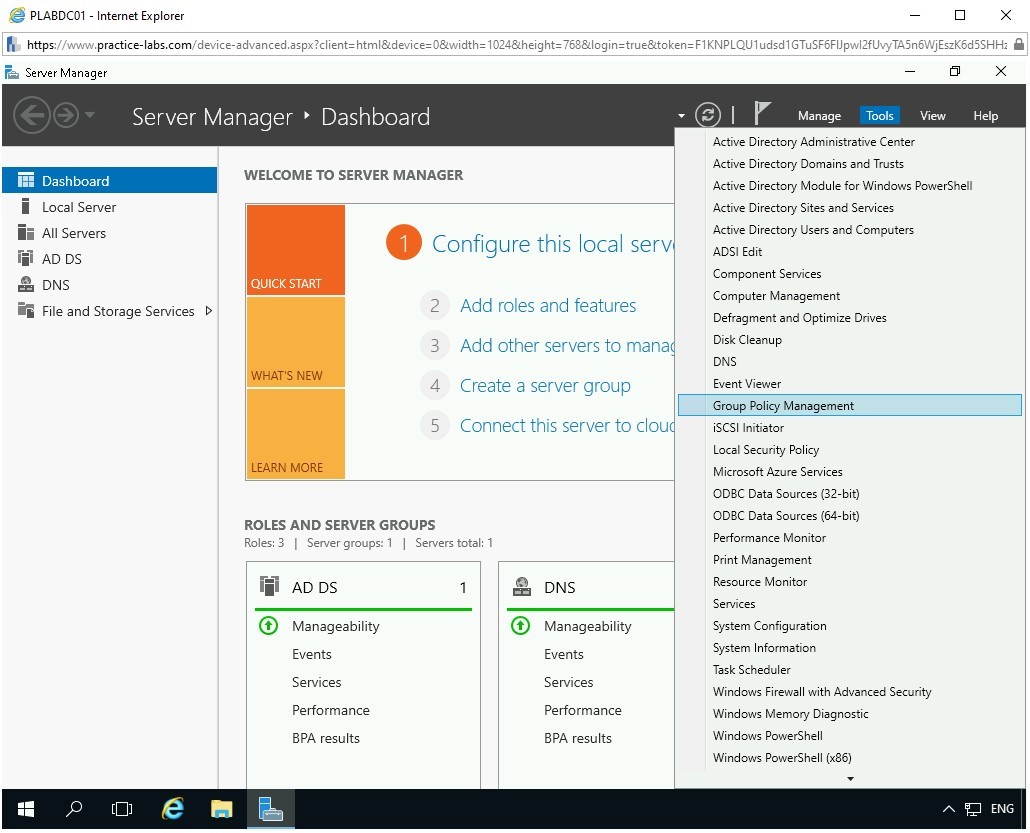Click the back navigation arrow in Server Manager
1030x833 pixels.
coord(32,116)
